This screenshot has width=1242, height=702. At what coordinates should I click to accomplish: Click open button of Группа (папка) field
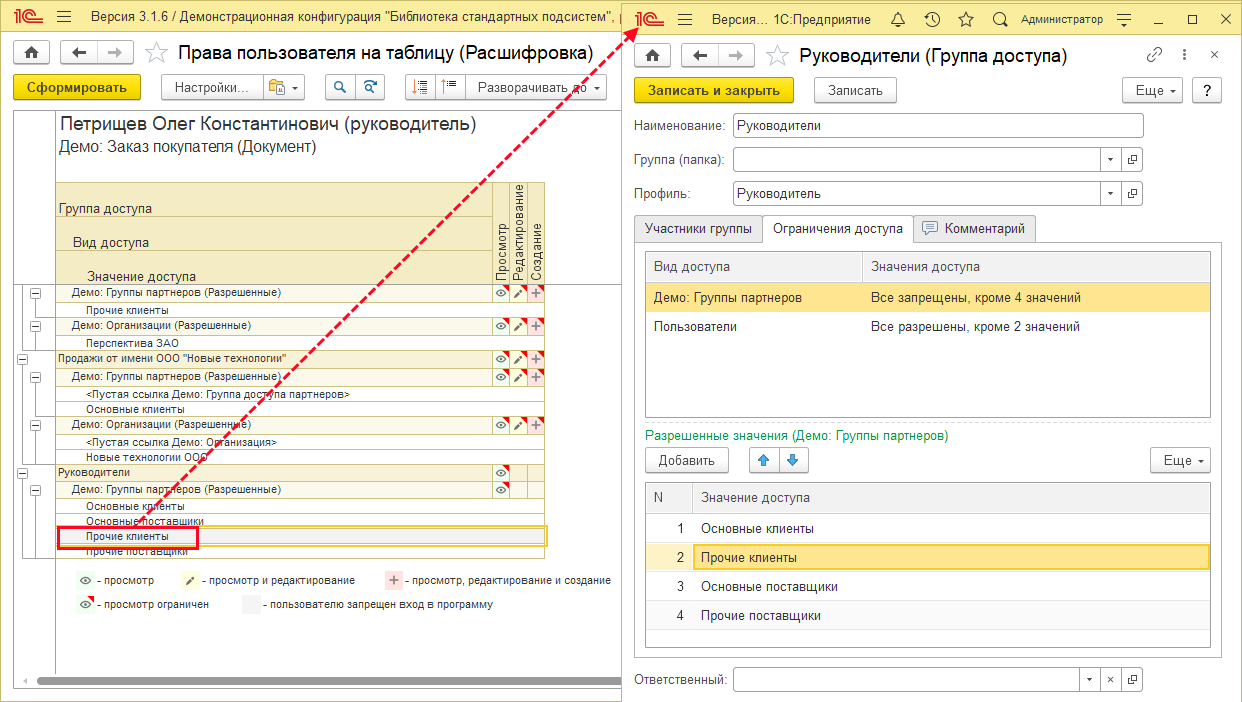1133,159
